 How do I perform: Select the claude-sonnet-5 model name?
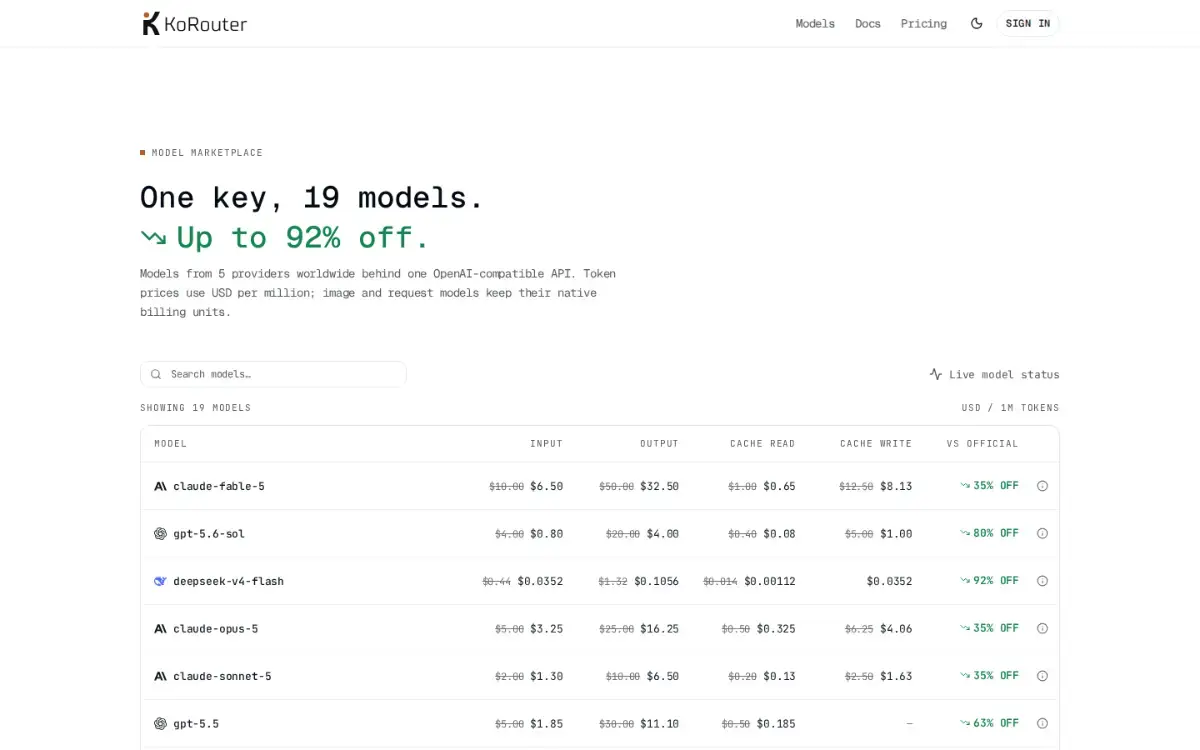(x=222, y=676)
